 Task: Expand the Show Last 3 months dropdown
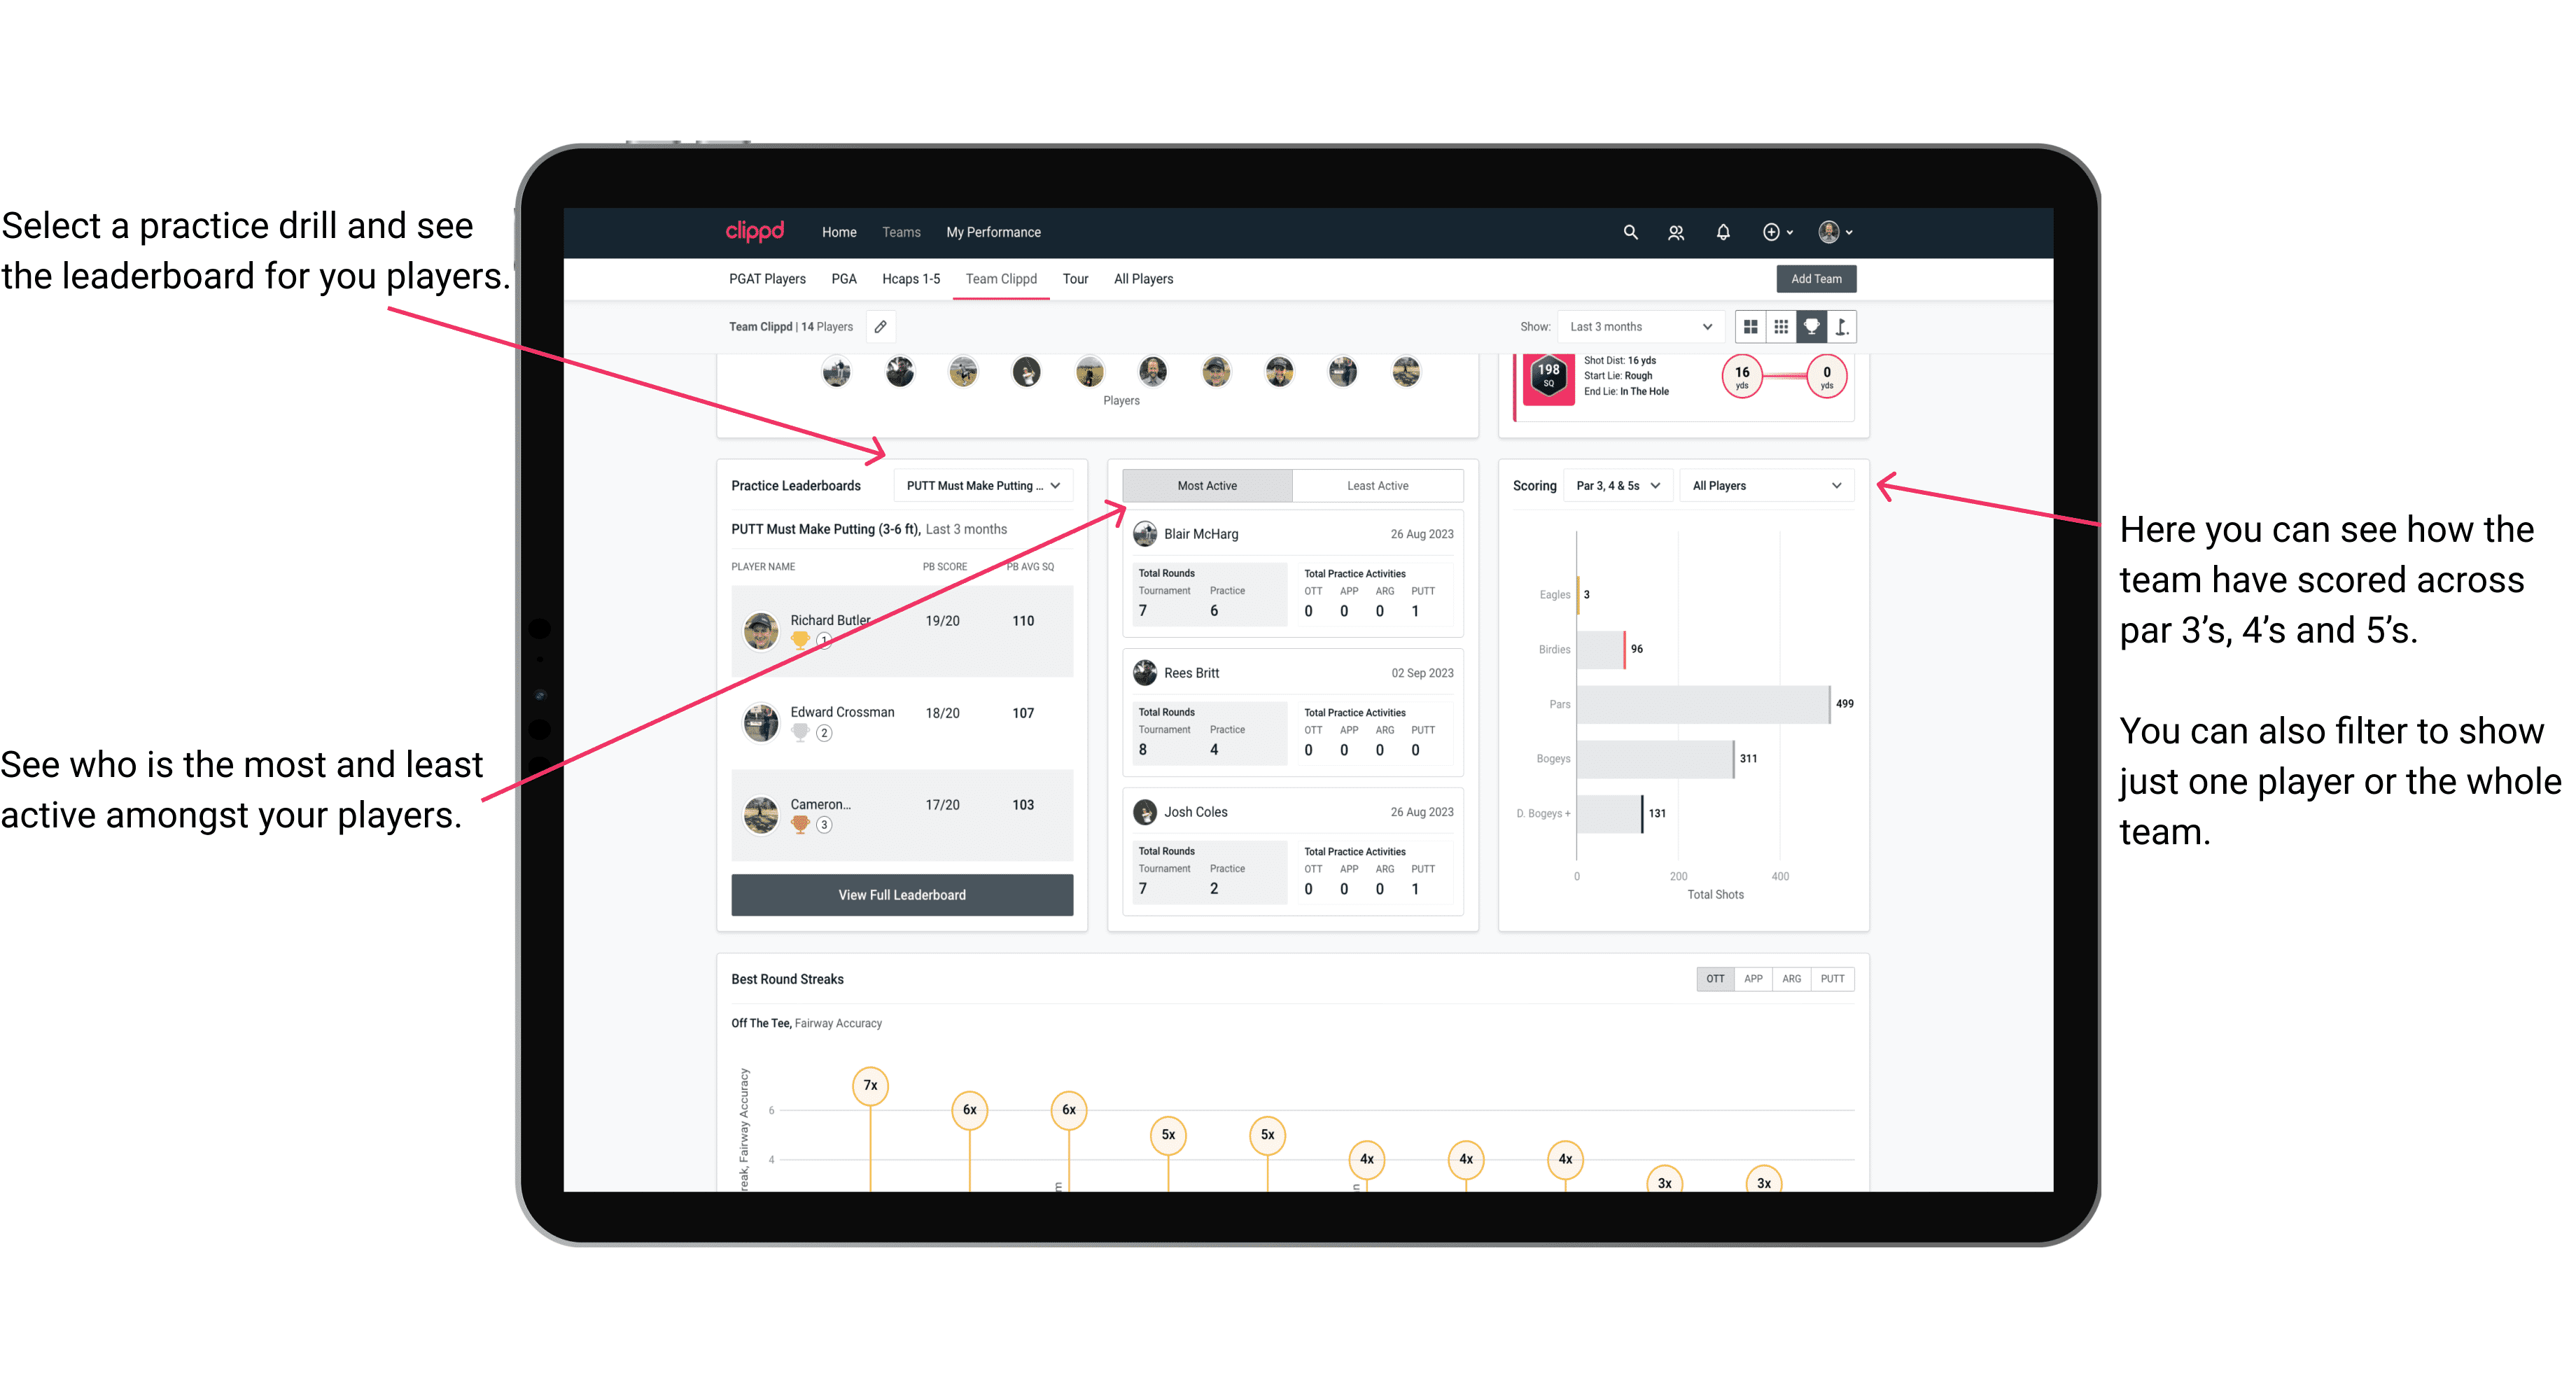(1638, 326)
